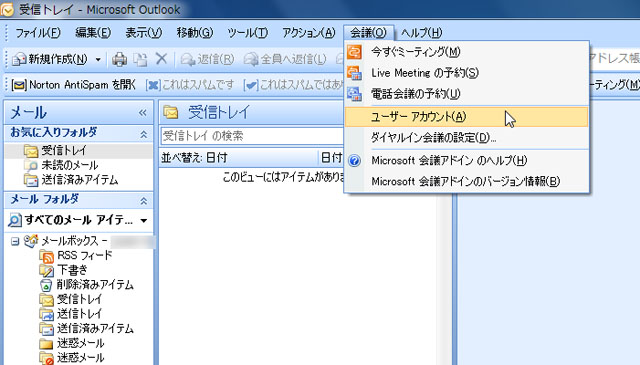The width and height of the screenshot is (640, 365).
Task: Click the Norton AntiSpam envelope icon
Action: coord(19,85)
